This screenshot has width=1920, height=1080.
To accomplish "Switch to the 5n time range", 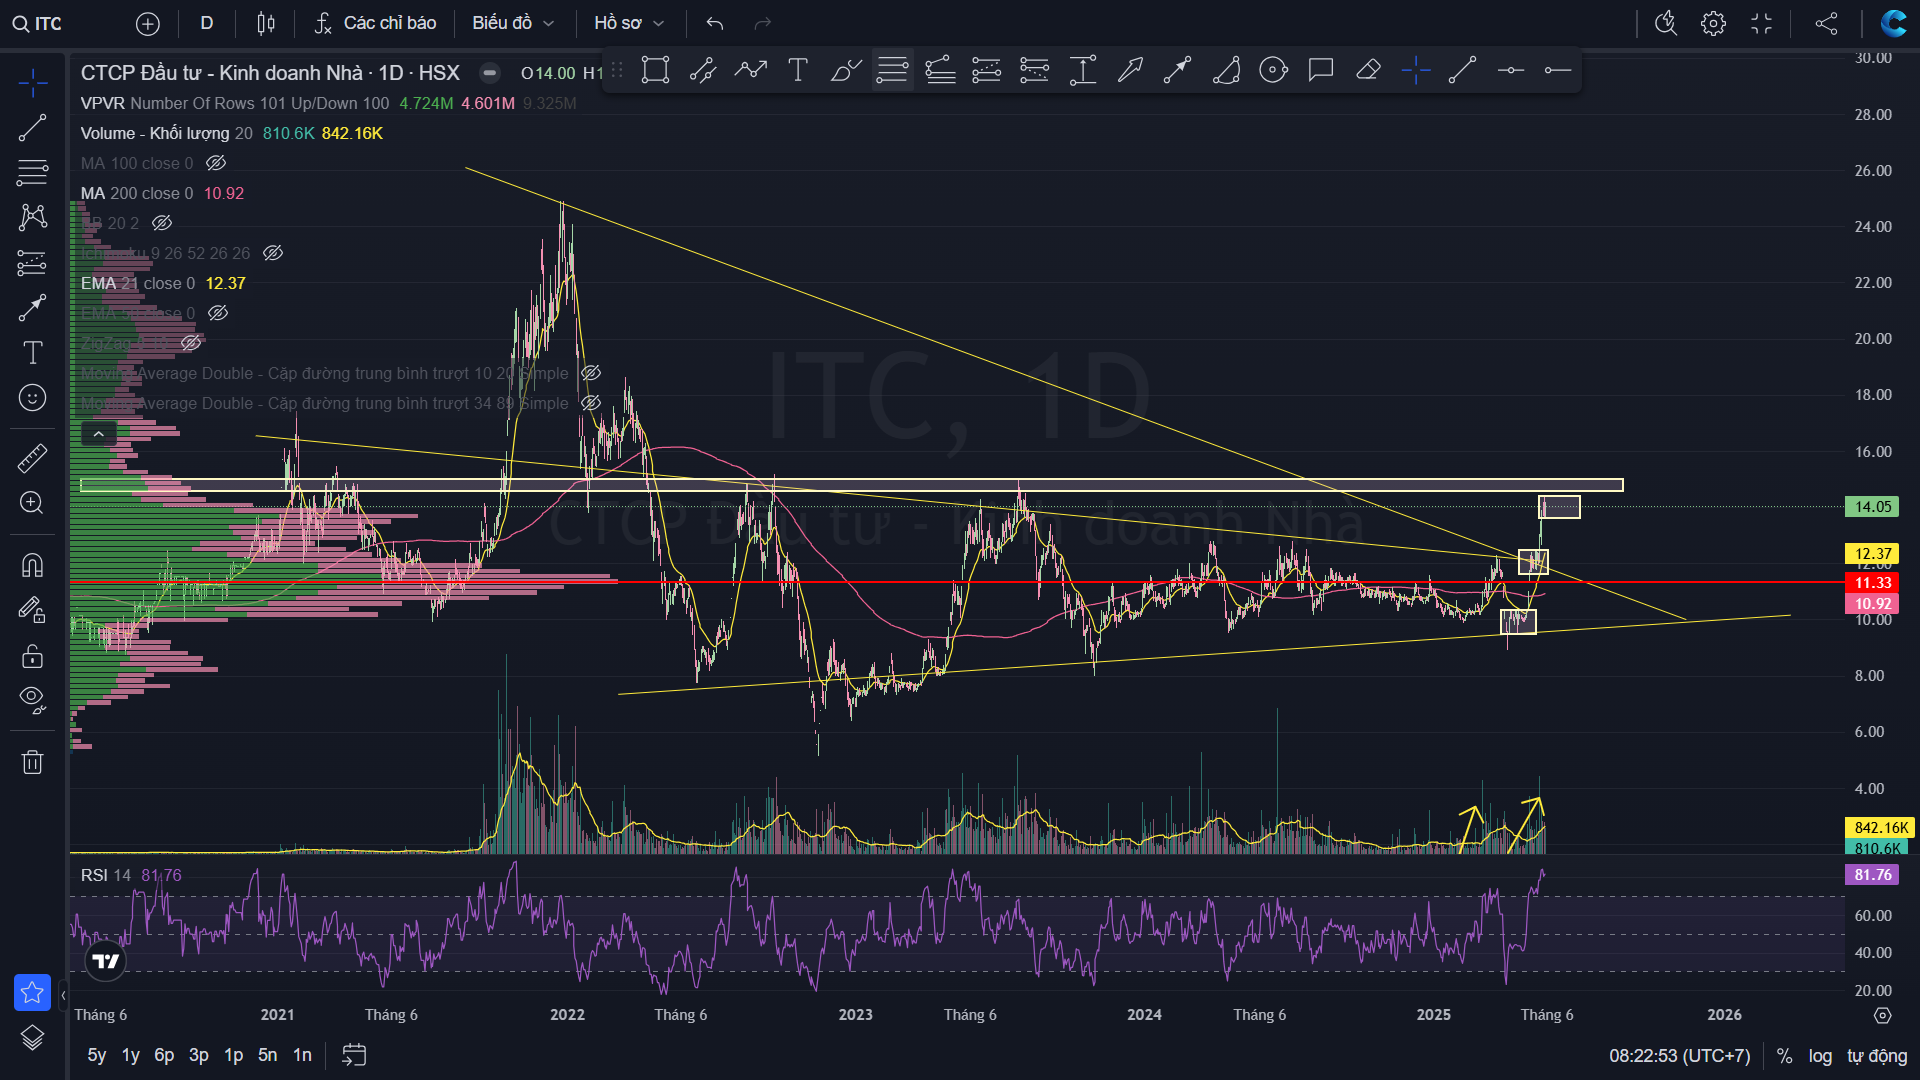I will pos(267,1055).
